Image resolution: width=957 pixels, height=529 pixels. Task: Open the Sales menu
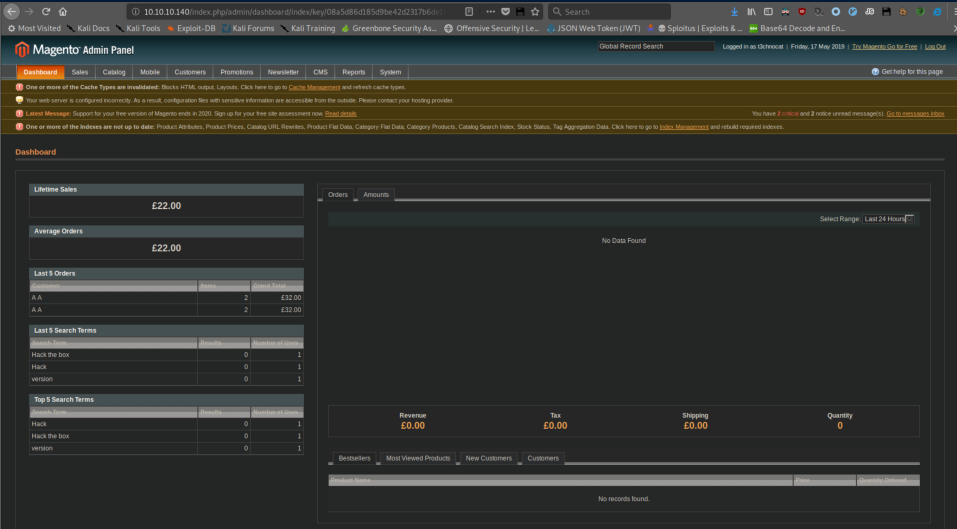[x=80, y=72]
